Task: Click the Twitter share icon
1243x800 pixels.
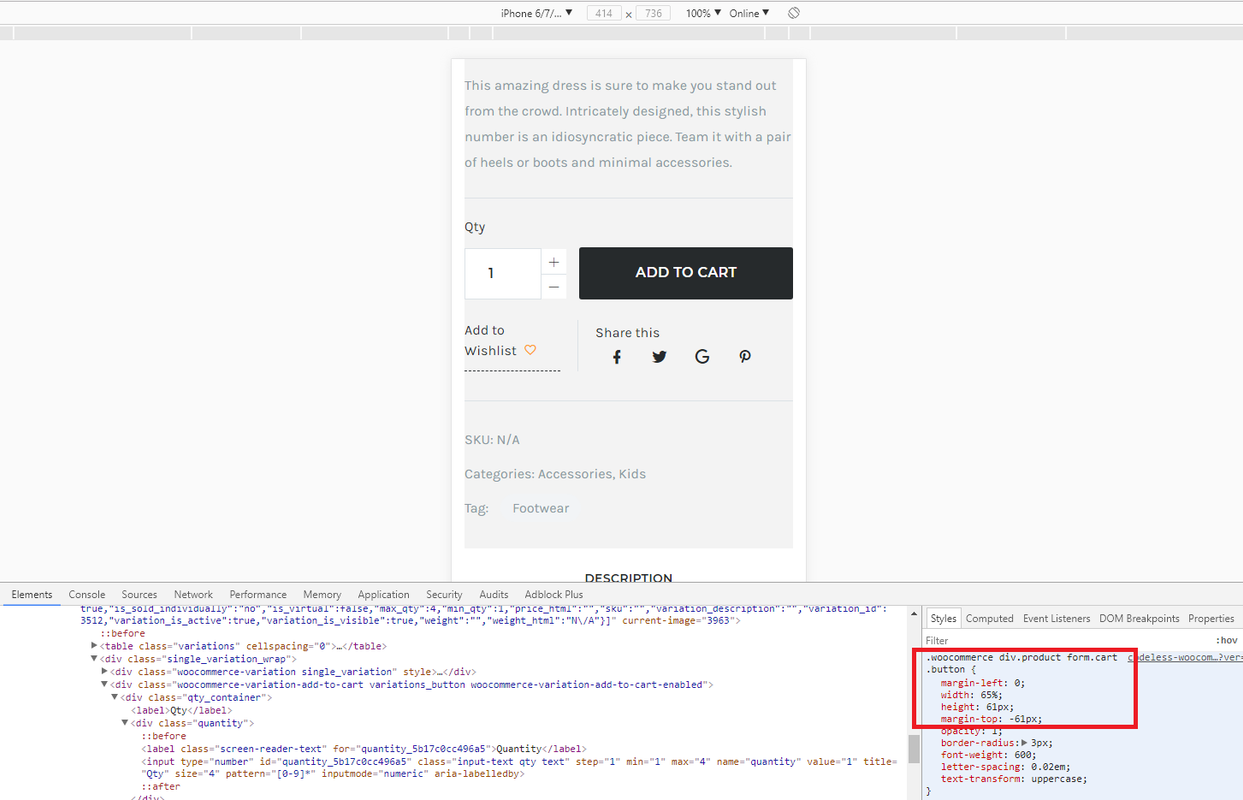Action: point(659,357)
